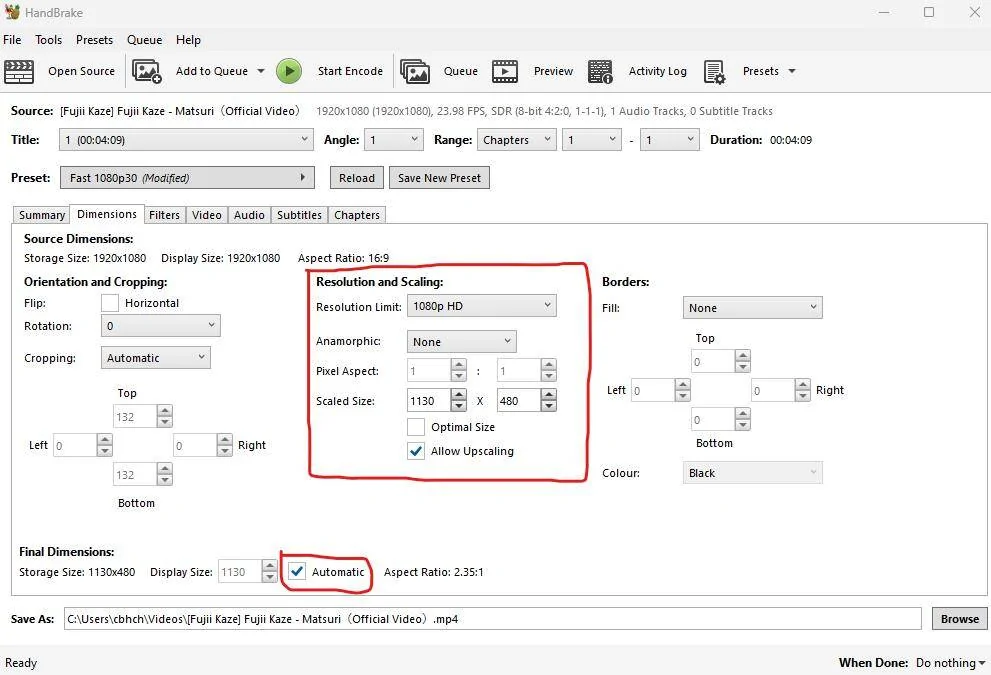991x675 pixels.
Task: Click the cropping Top stepper arrows
Action: click(164, 416)
